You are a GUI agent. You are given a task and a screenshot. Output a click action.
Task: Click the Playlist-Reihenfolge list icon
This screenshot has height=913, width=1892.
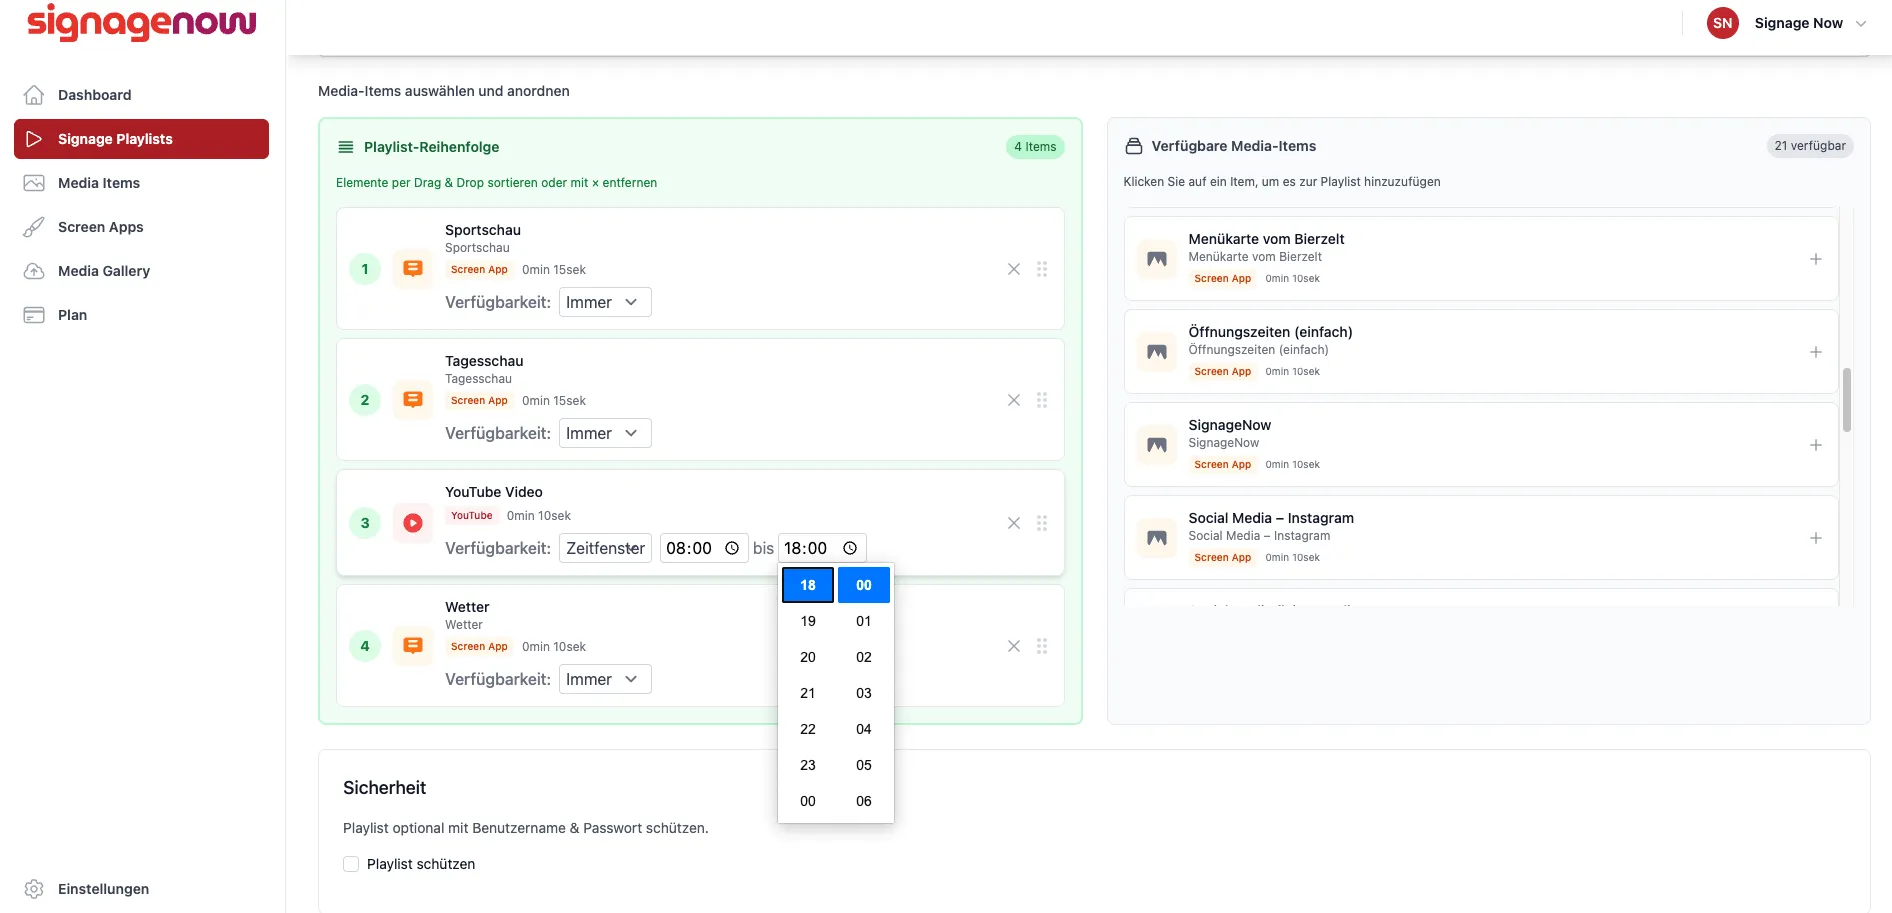tap(346, 147)
